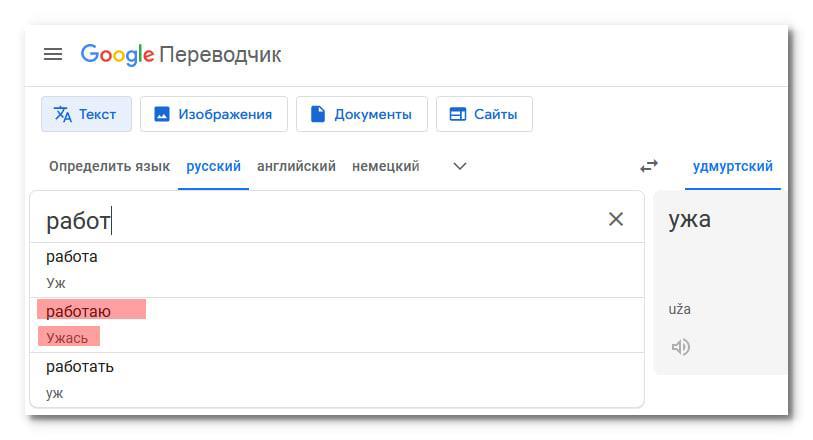The width and height of the screenshot is (813, 440).
Task: Switch to Сайты translation mode
Action: click(484, 114)
